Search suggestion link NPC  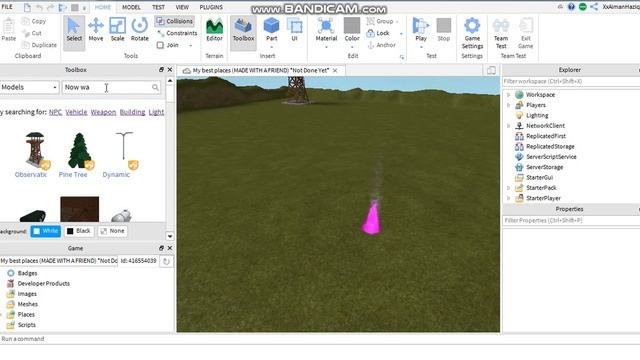55,112
